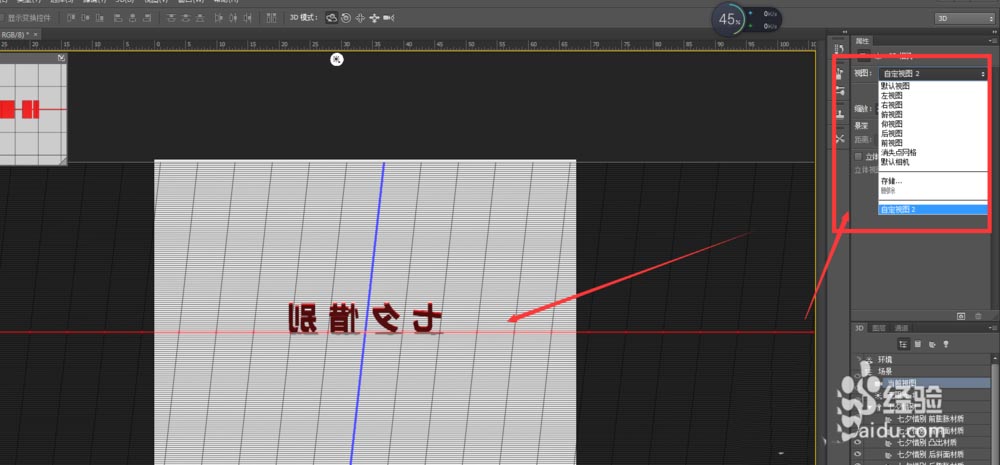Viewport: 1000px width, 465px height.
Task: Choose 前视图 from view list
Action: pos(892,143)
